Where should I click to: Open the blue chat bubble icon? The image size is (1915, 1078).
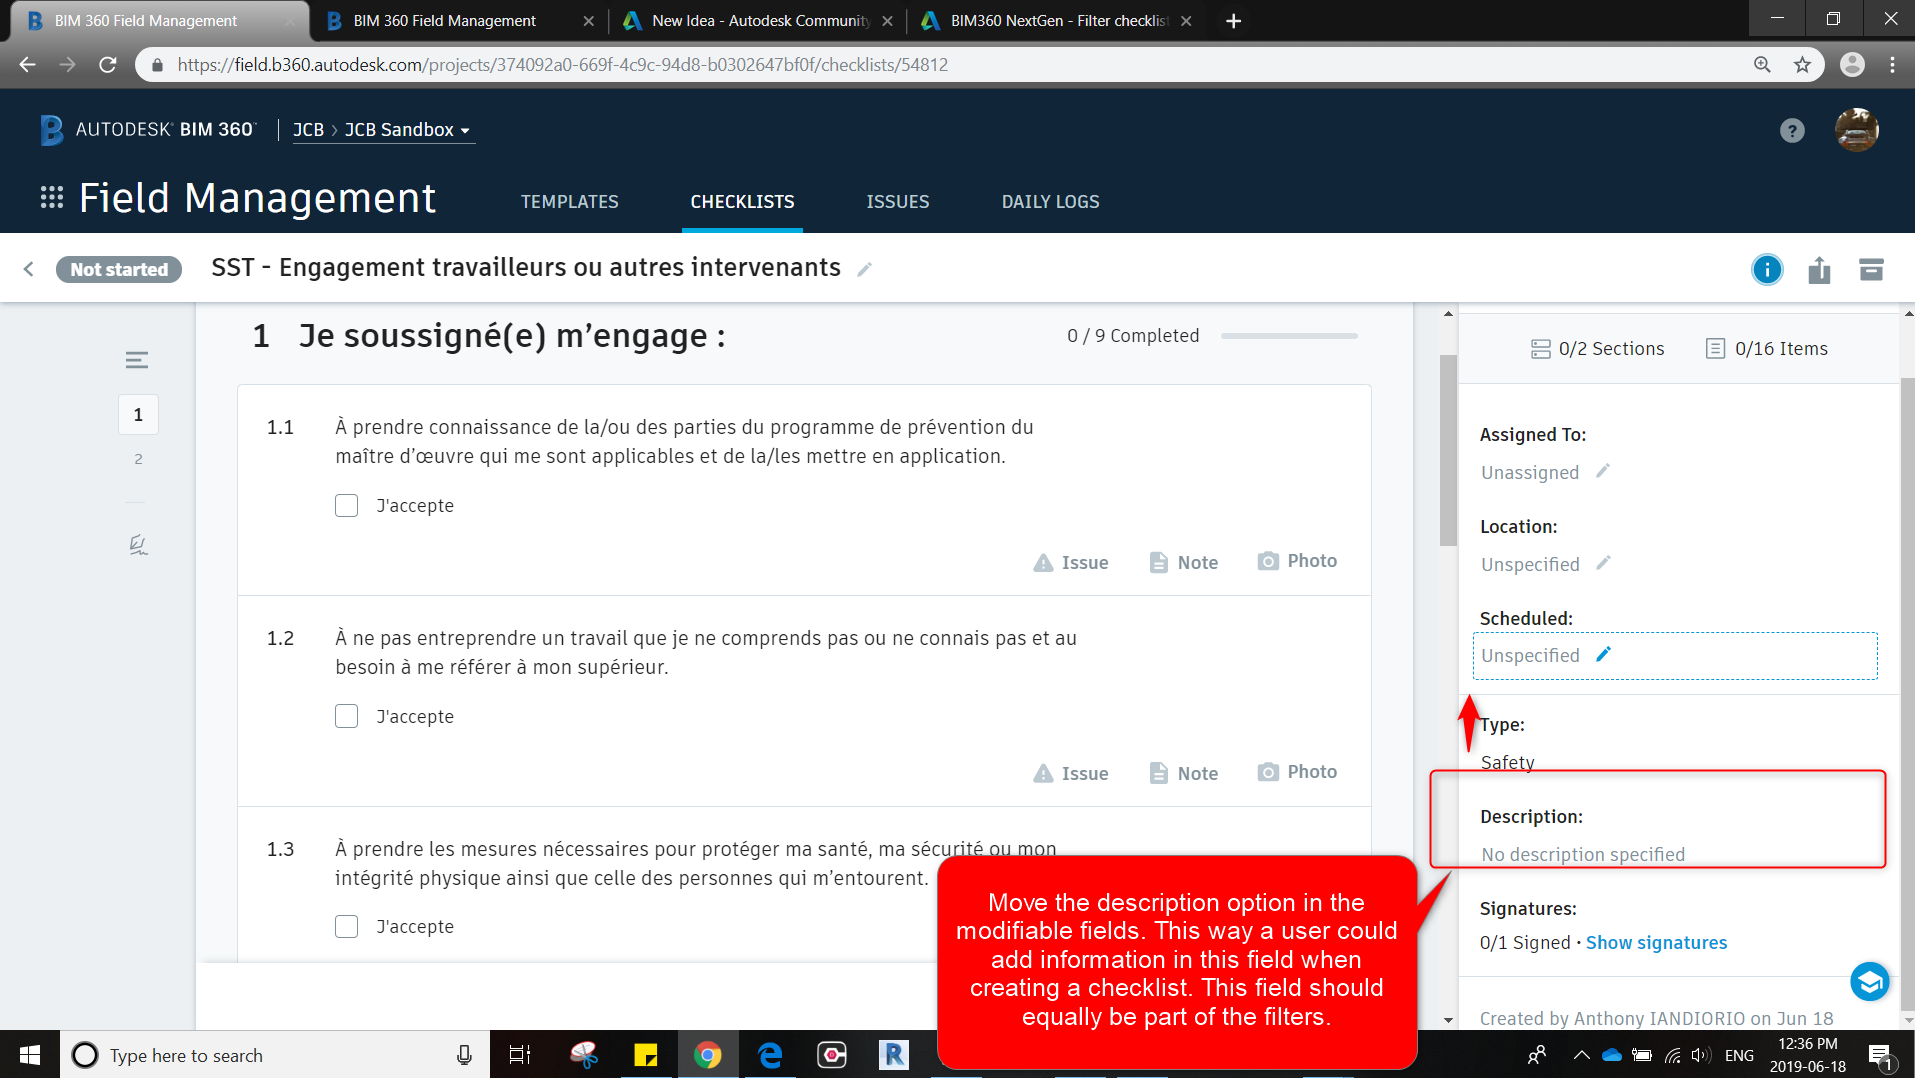click(x=1870, y=981)
